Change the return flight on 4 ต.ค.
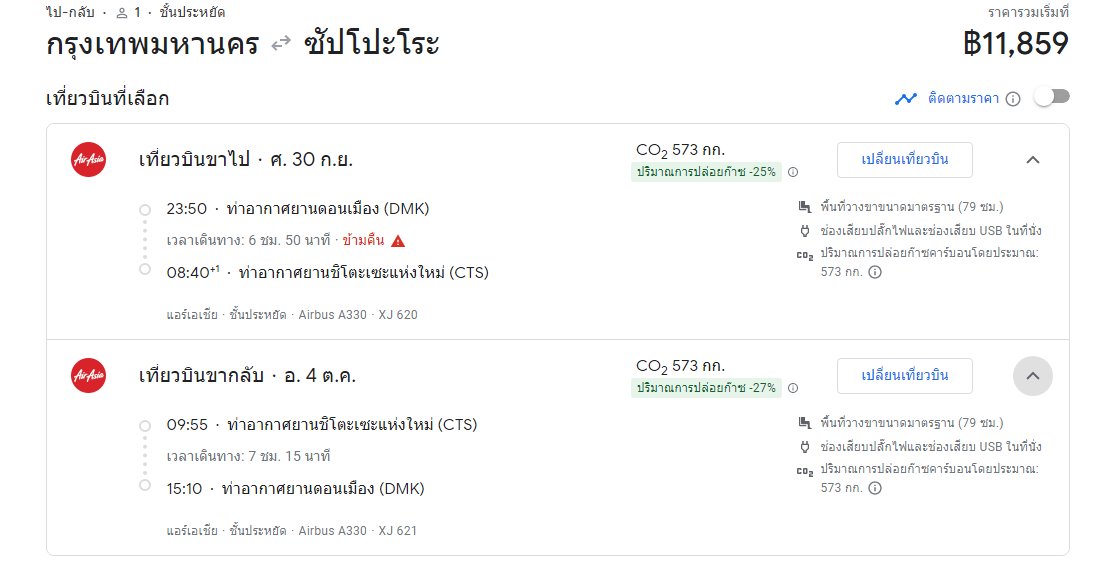Screen dimensions: 1117x580 (905, 376)
